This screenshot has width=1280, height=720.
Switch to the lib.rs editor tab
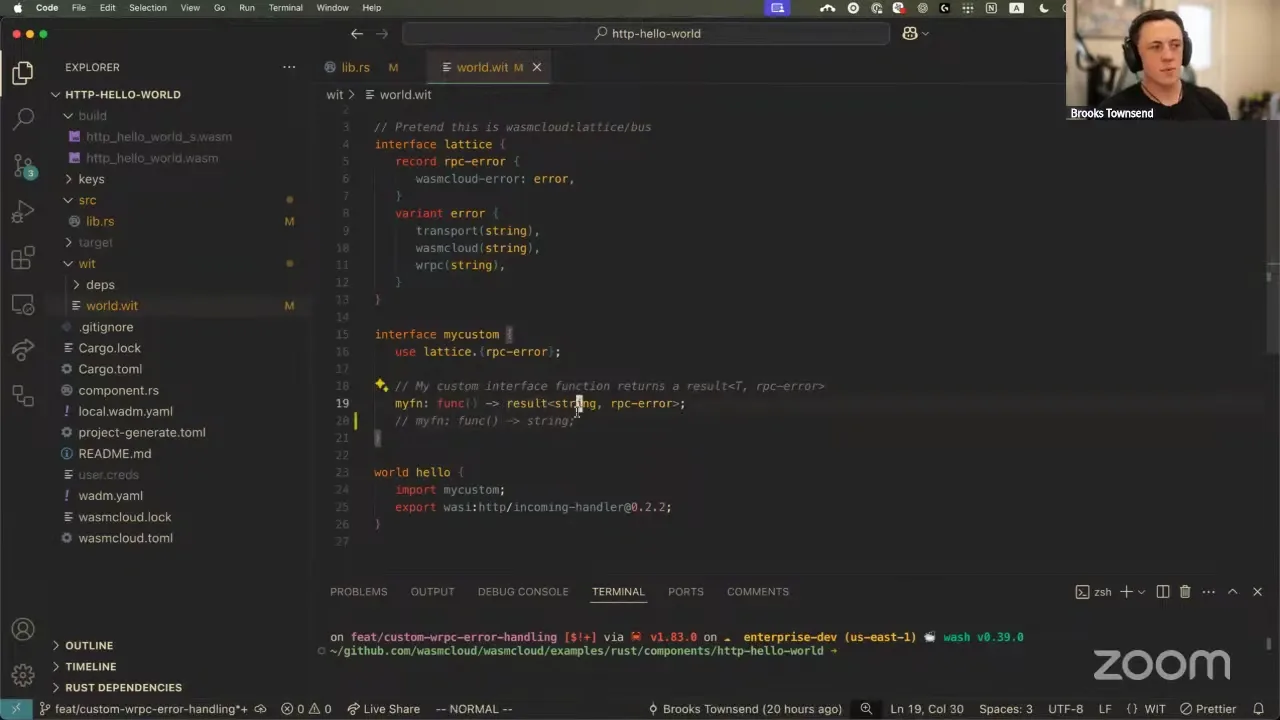(x=356, y=67)
